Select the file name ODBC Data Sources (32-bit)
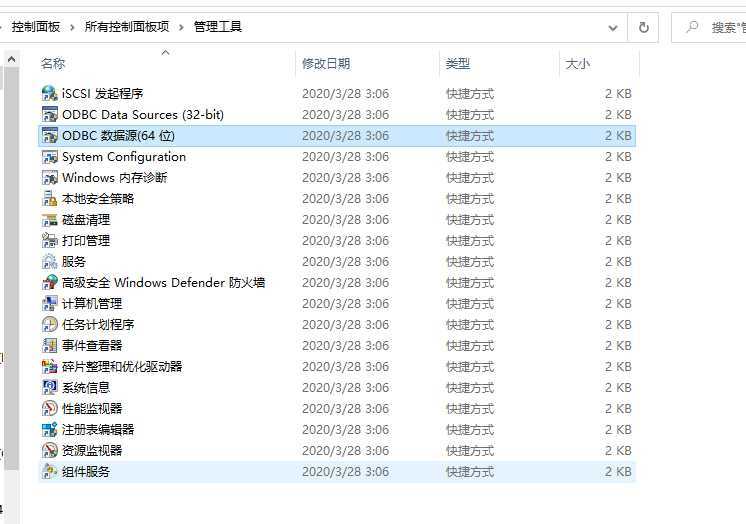 (143, 114)
